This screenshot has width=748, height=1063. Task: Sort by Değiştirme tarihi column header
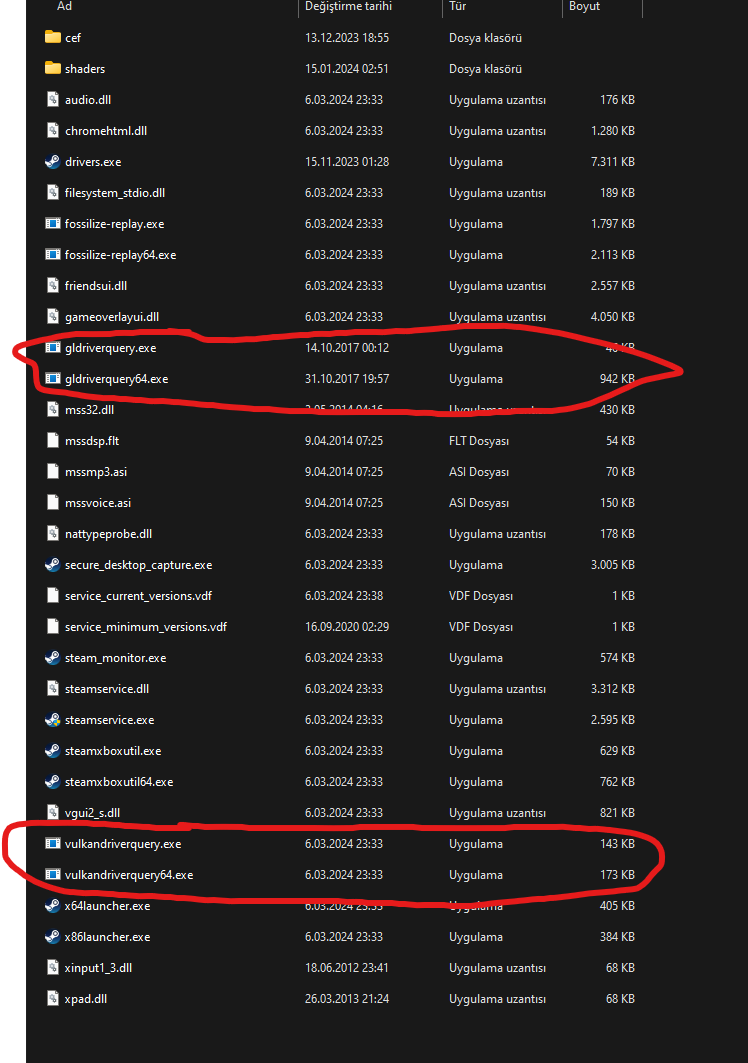[349, 6]
